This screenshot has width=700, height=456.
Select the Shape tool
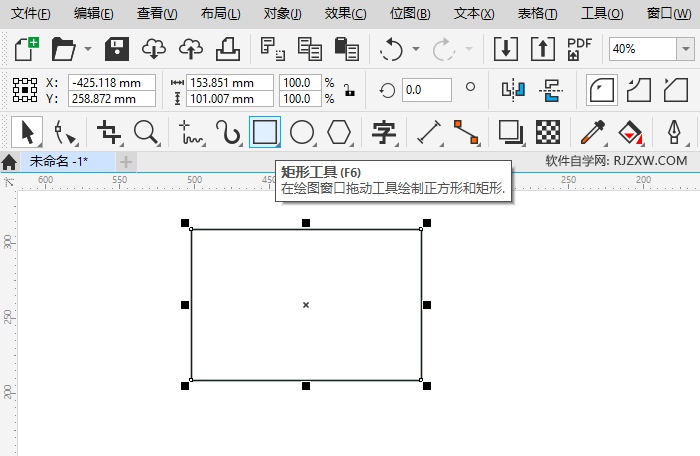coord(66,131)
